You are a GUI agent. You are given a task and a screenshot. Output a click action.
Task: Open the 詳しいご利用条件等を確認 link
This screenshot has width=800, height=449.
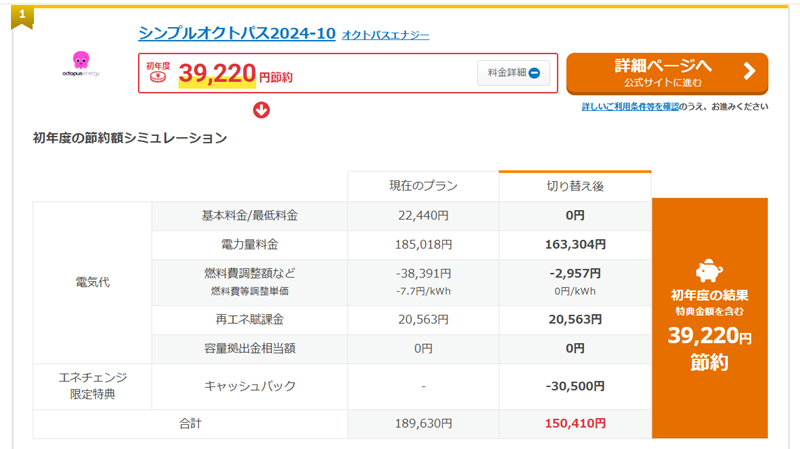pyautogui.click(x=630, y=106)
